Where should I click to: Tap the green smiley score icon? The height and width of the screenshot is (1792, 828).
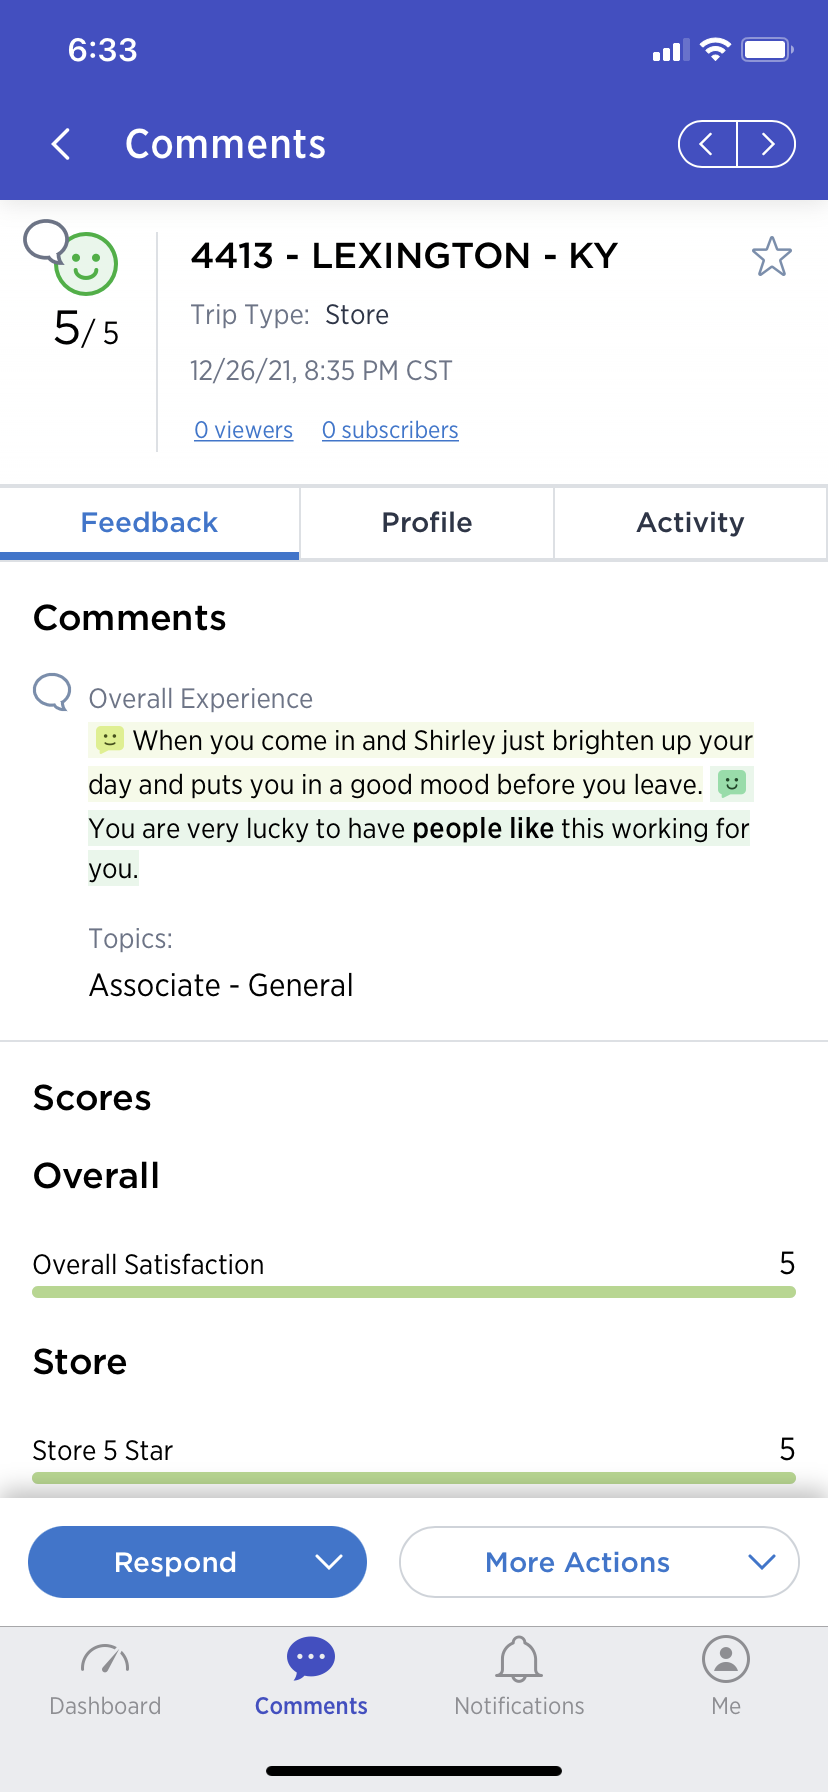point(86,265)
